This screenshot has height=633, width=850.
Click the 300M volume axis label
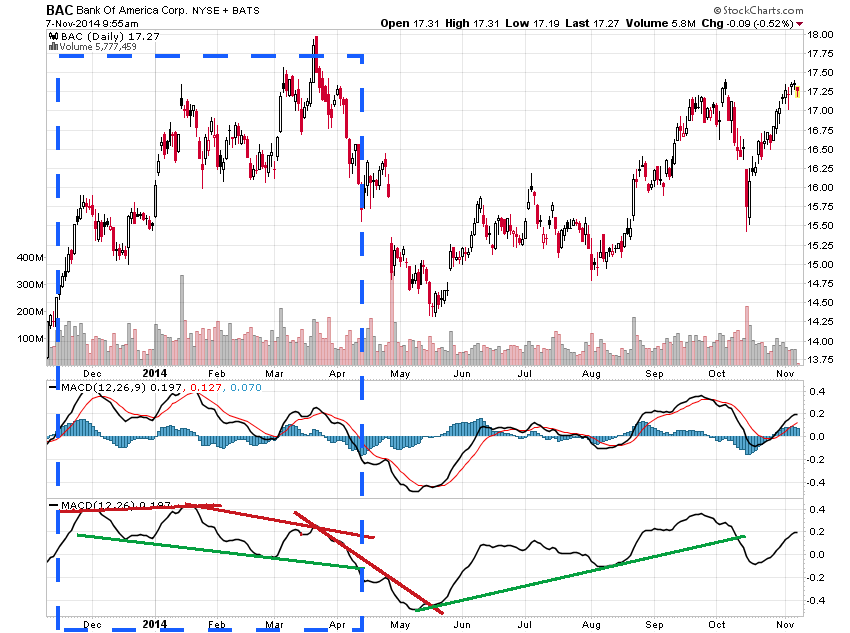pos(30,285)
